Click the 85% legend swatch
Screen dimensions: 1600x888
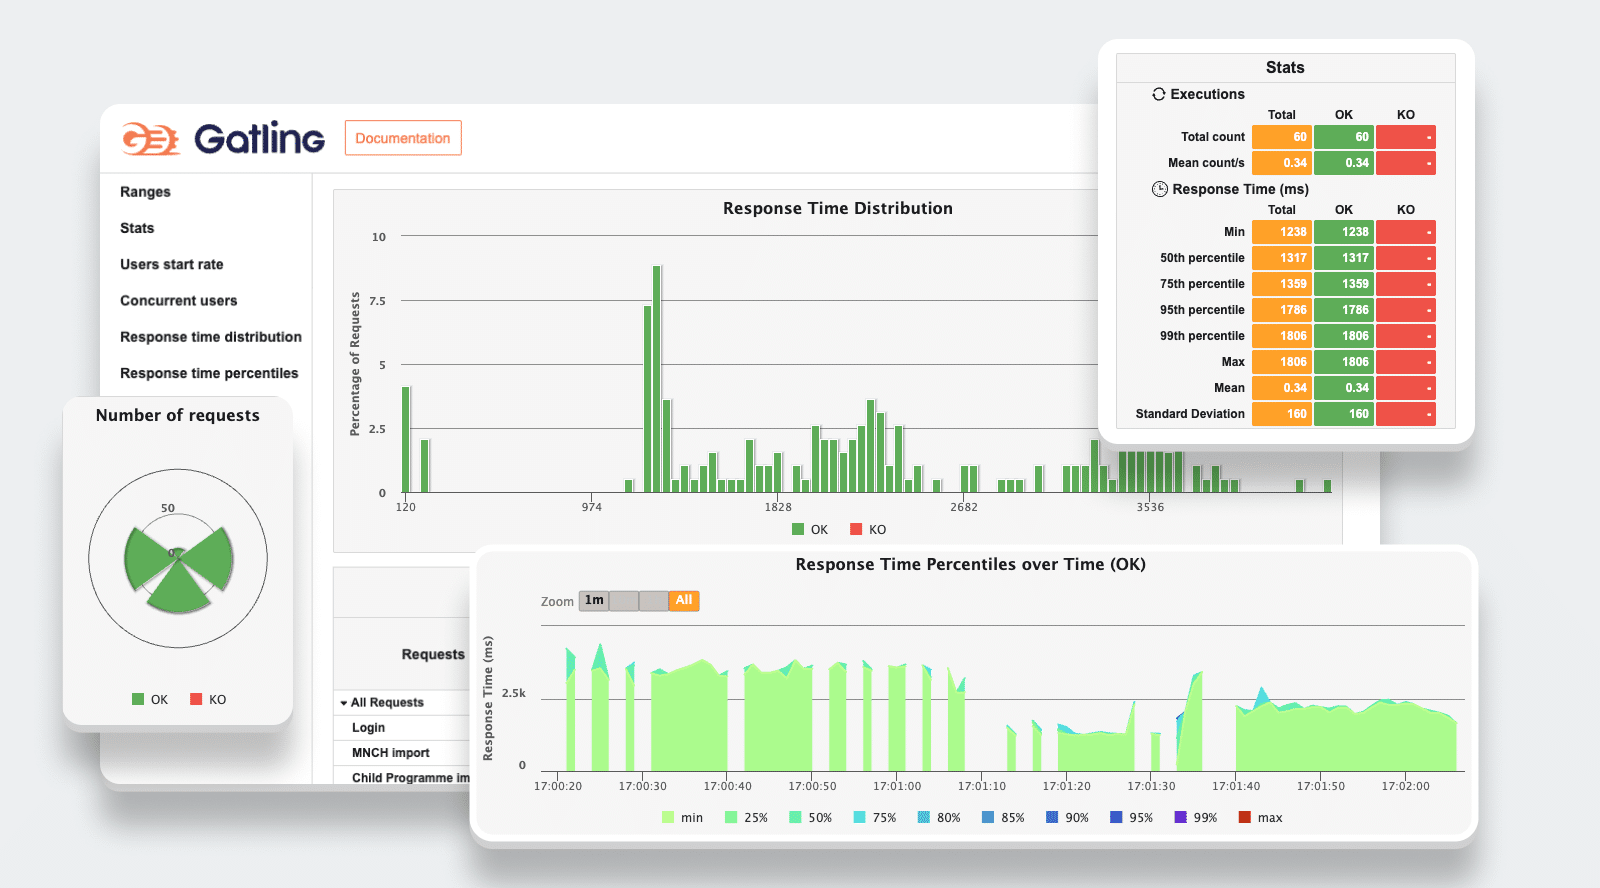988,817
